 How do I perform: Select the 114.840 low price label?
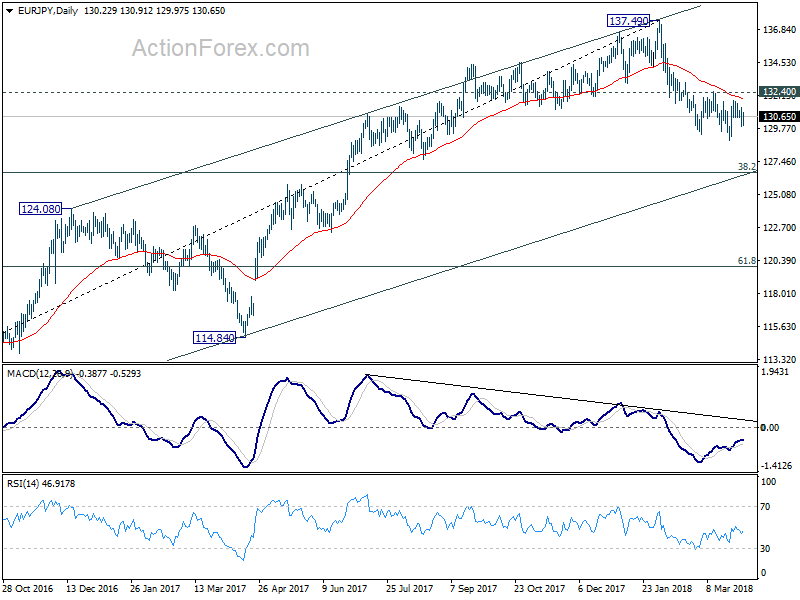tap(215, 338)
